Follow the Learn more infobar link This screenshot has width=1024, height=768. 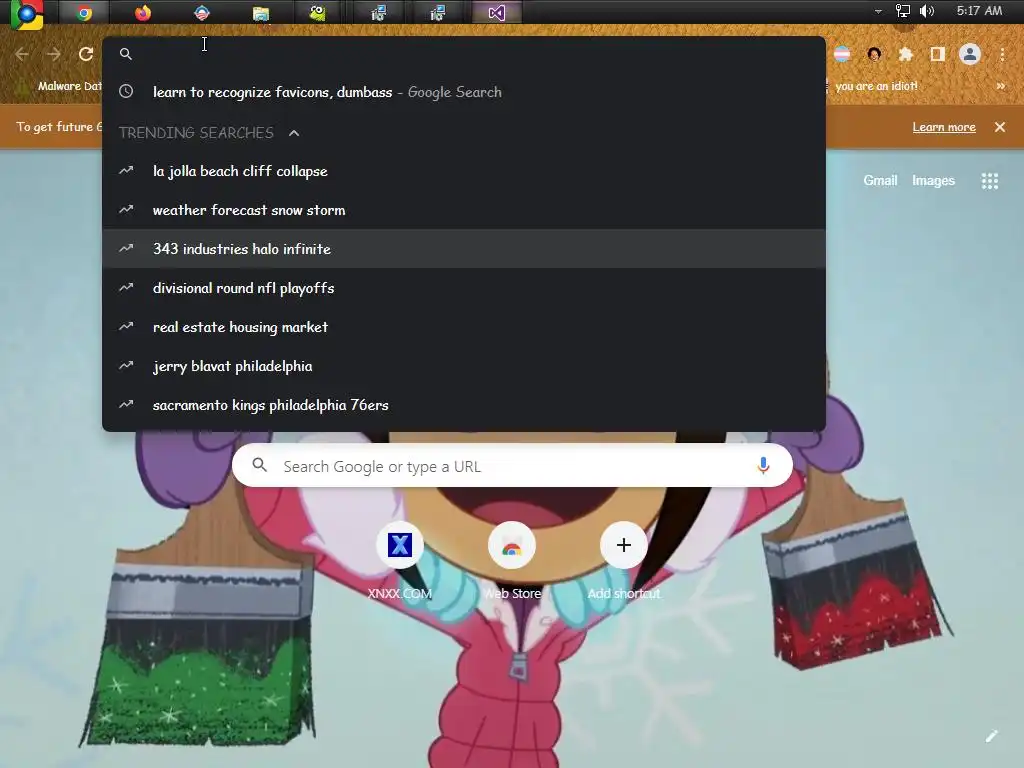pos(944,127)
